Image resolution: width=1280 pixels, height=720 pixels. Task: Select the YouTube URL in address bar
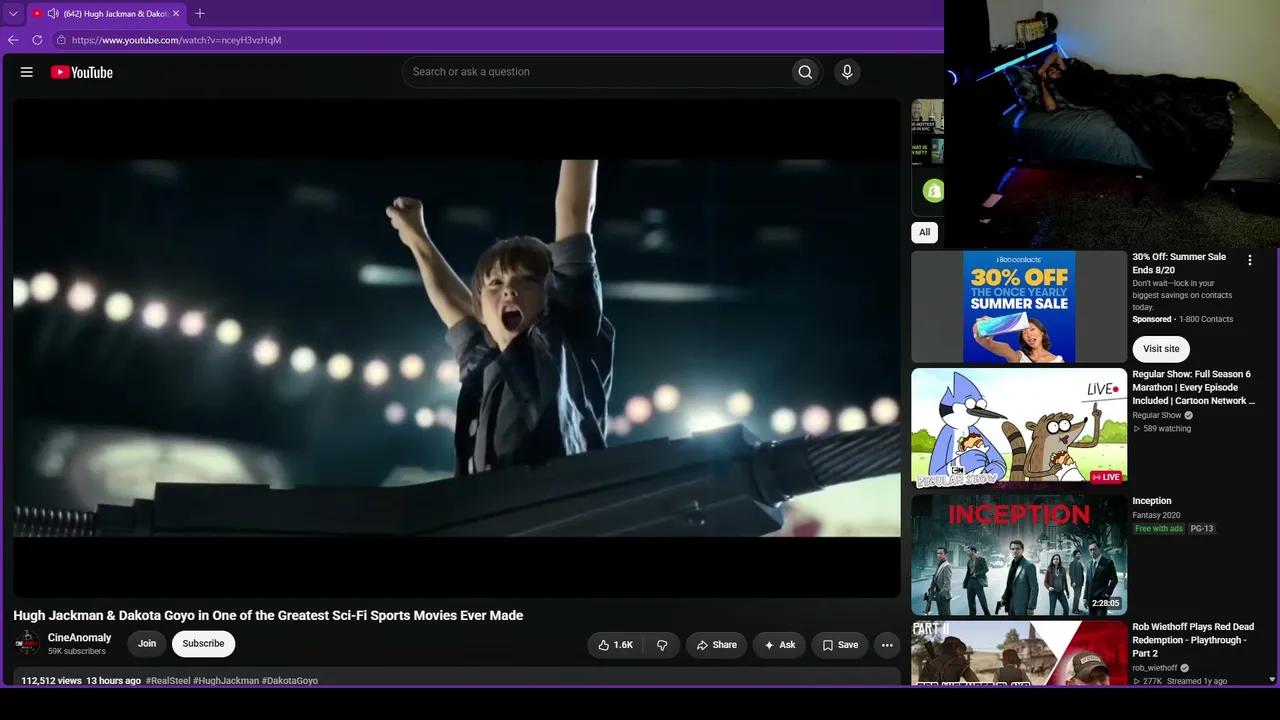(177, 40)
